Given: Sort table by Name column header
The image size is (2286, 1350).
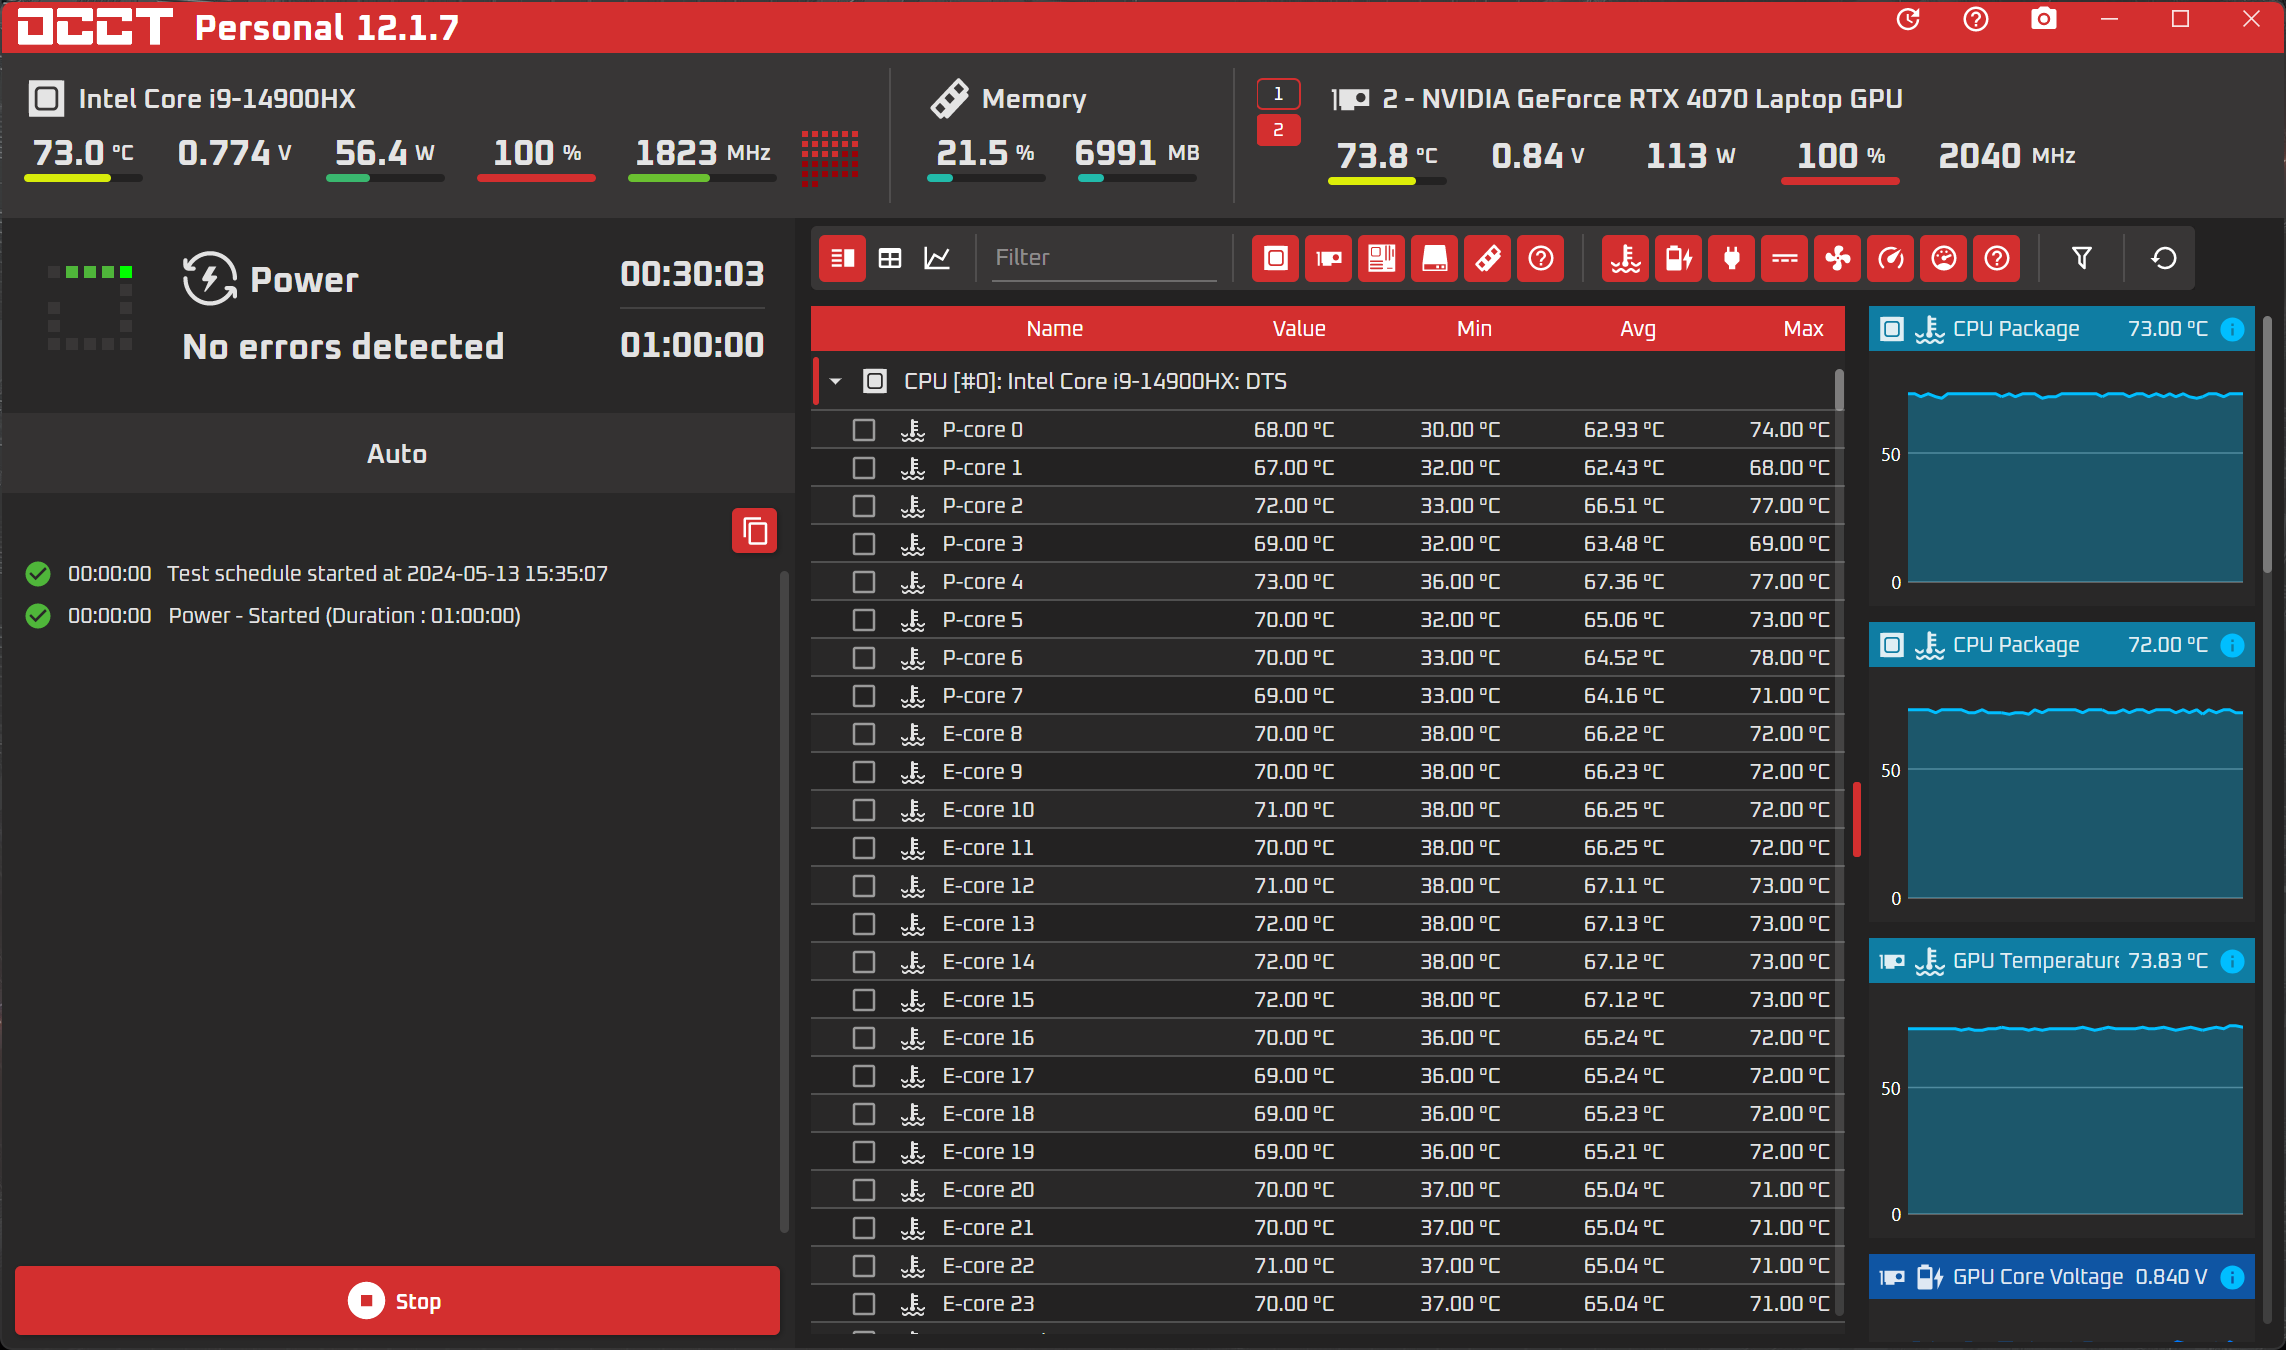Looking at the screenshot, I should click(x=1054, y=329).
